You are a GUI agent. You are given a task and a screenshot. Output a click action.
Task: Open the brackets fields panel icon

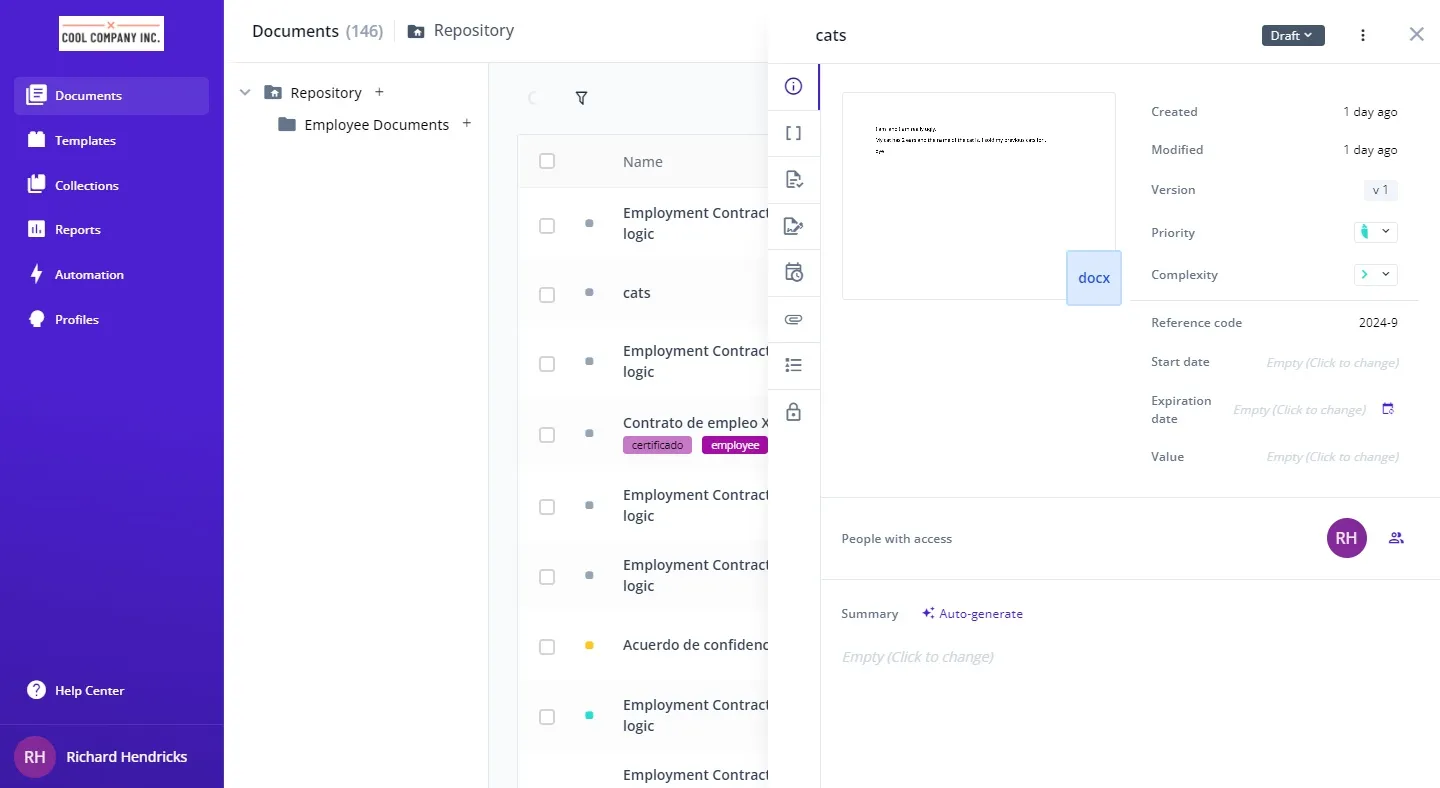point(794,133)
